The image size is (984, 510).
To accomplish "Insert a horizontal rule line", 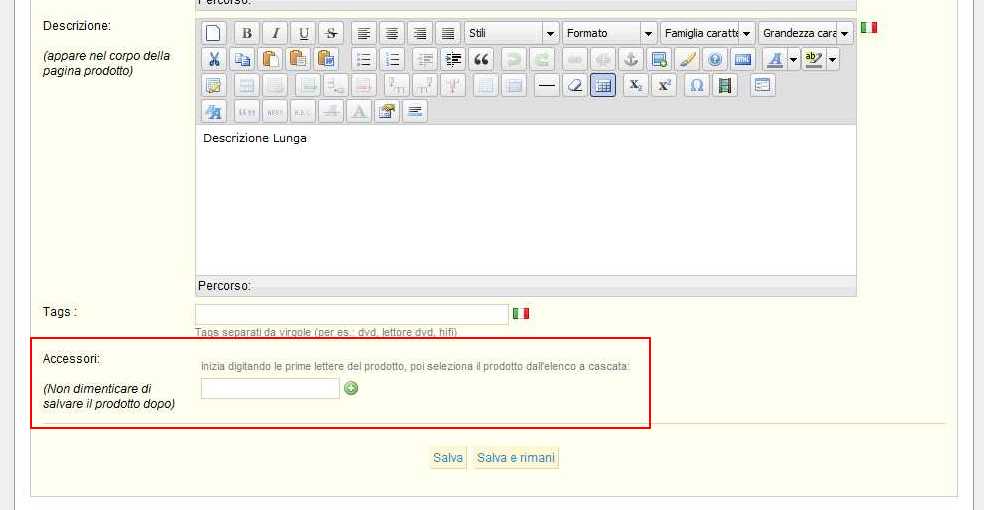I will coord(547,86).
